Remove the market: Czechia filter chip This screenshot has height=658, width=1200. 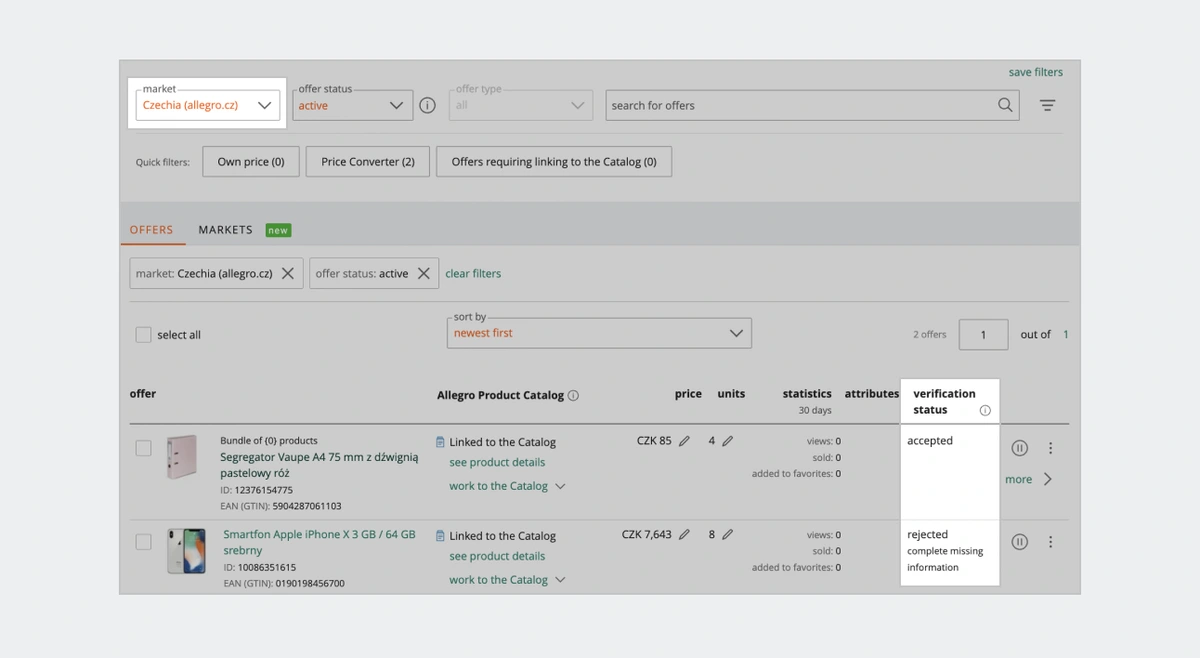pyautogui.click(x=288, y=273)
